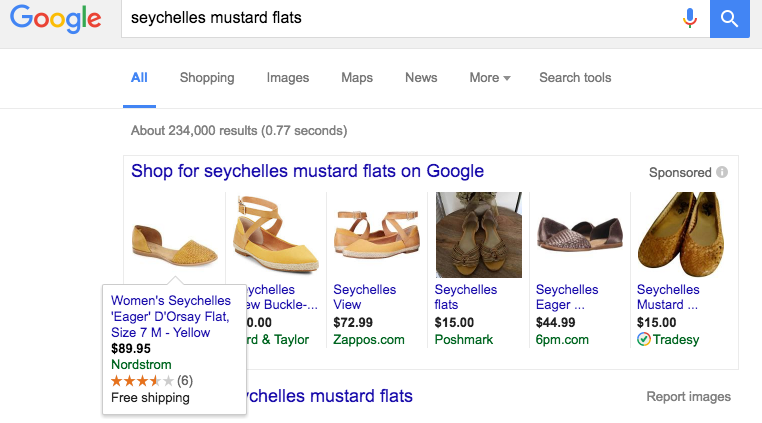Click the Nordstrom store name in tooltip
This screenshot has height=423, width=762.
point(141,365)
